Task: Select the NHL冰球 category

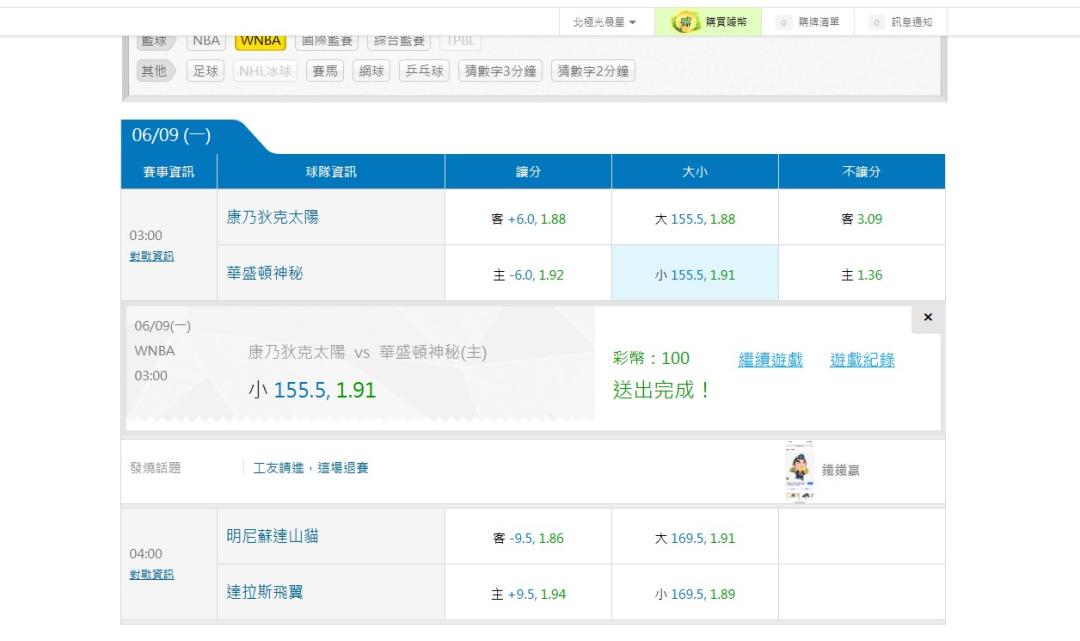Action: click(x=265, y=71)
